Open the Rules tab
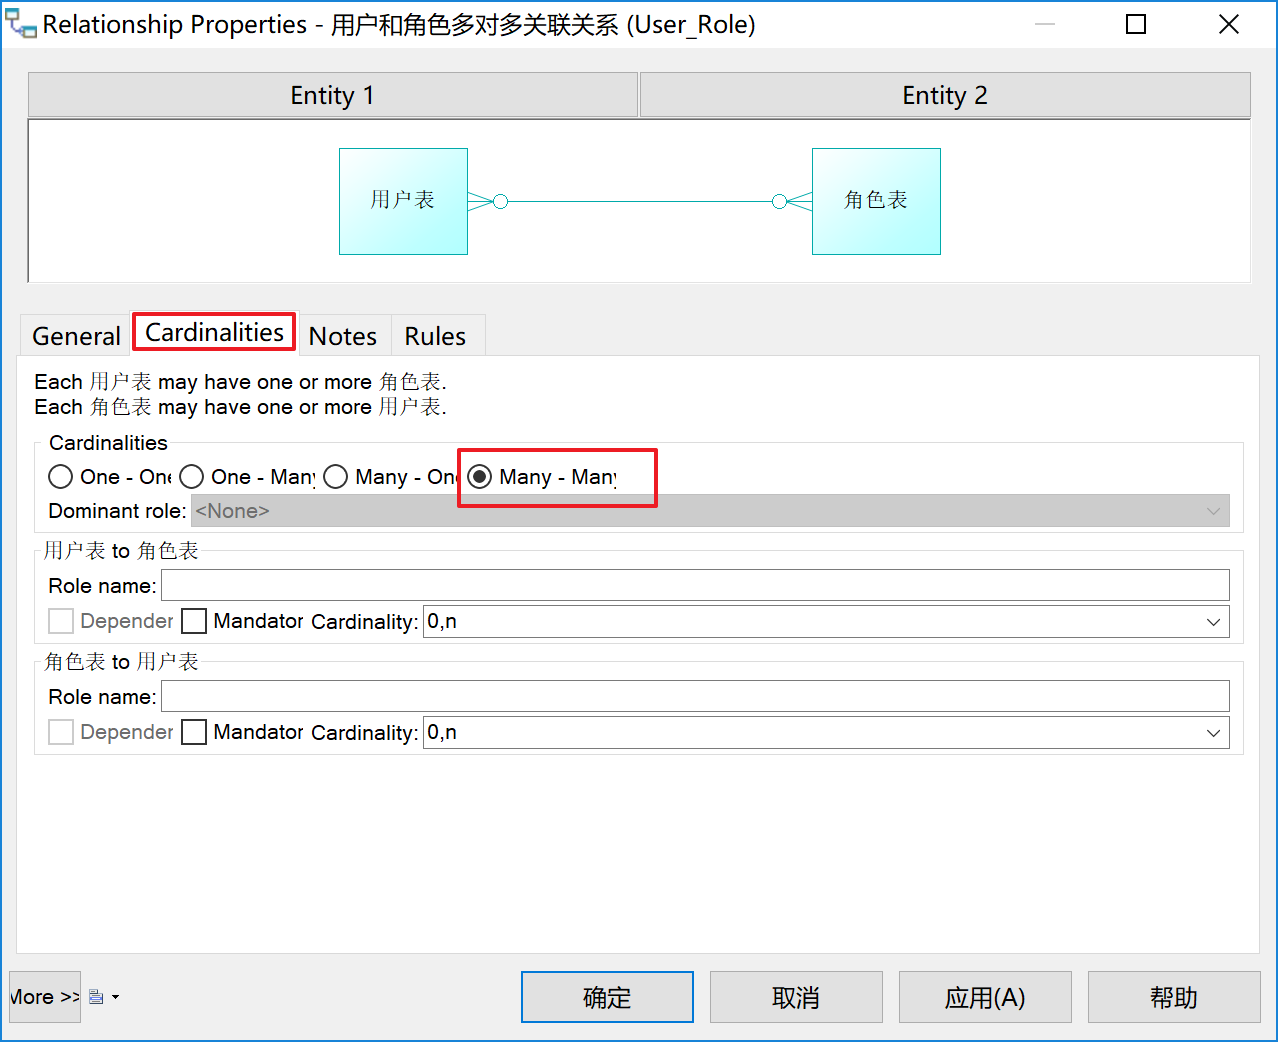 [x=435, y=336]
